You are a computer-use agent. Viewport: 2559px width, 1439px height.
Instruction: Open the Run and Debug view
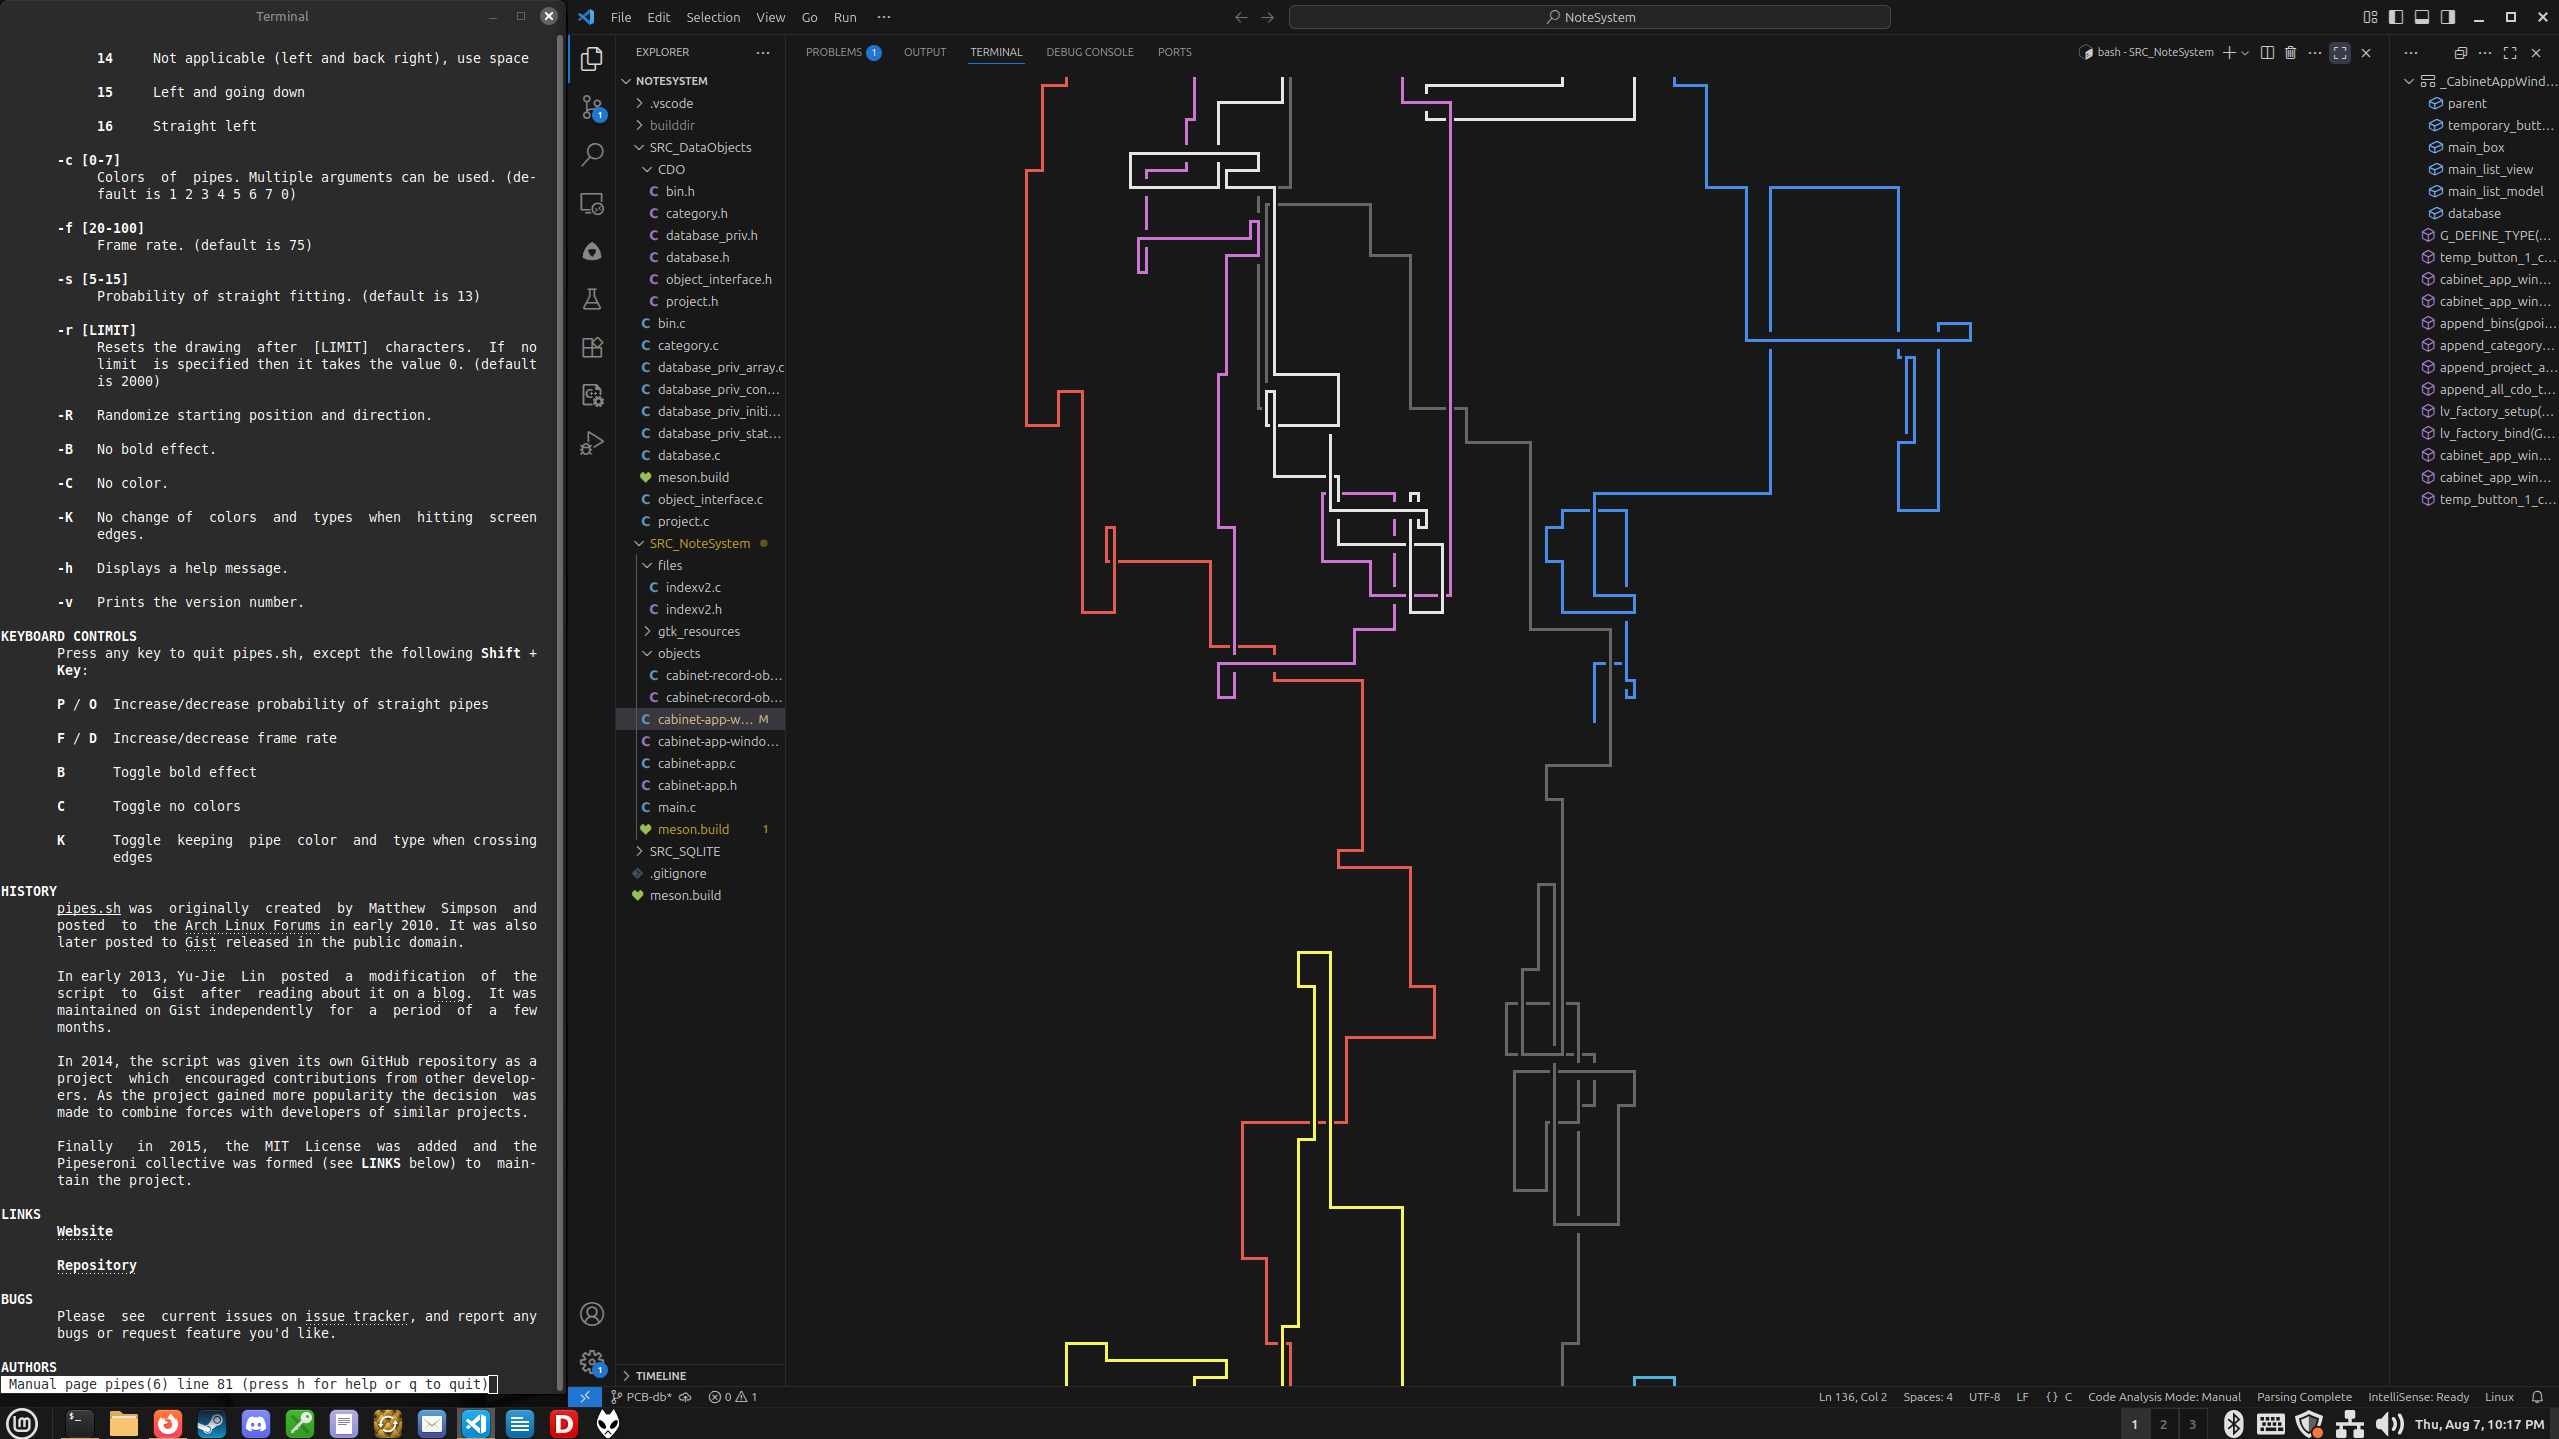click(592, 443)
